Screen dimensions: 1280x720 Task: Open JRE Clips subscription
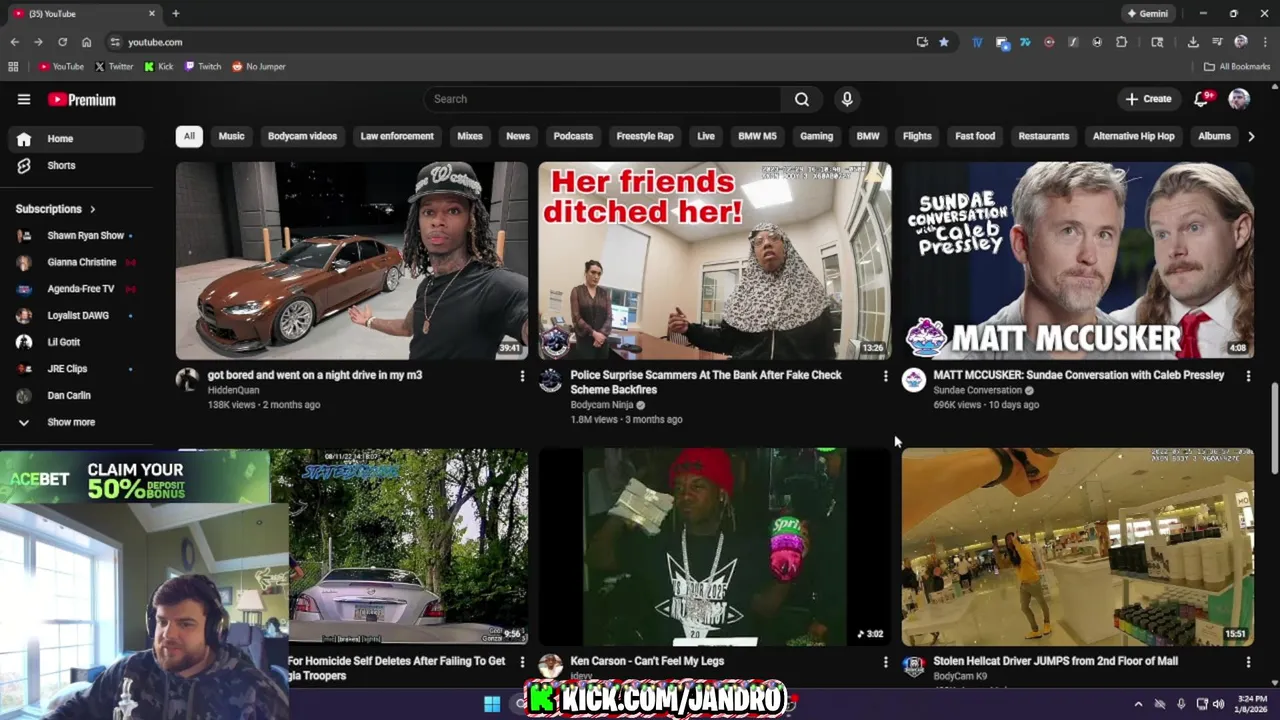click(76, 369)
